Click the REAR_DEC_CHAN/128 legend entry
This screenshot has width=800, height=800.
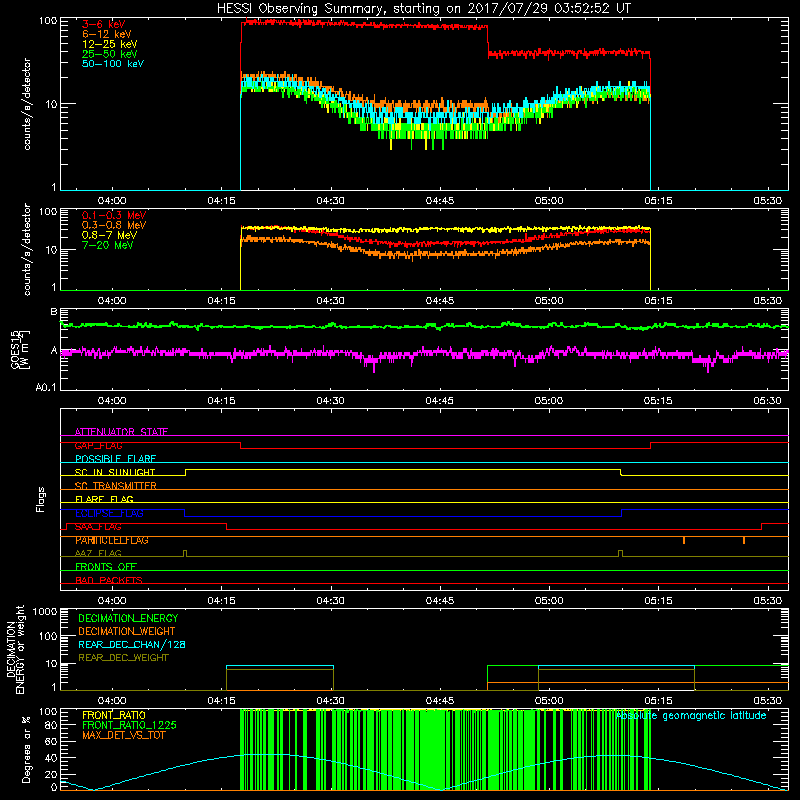coord(132,644)
